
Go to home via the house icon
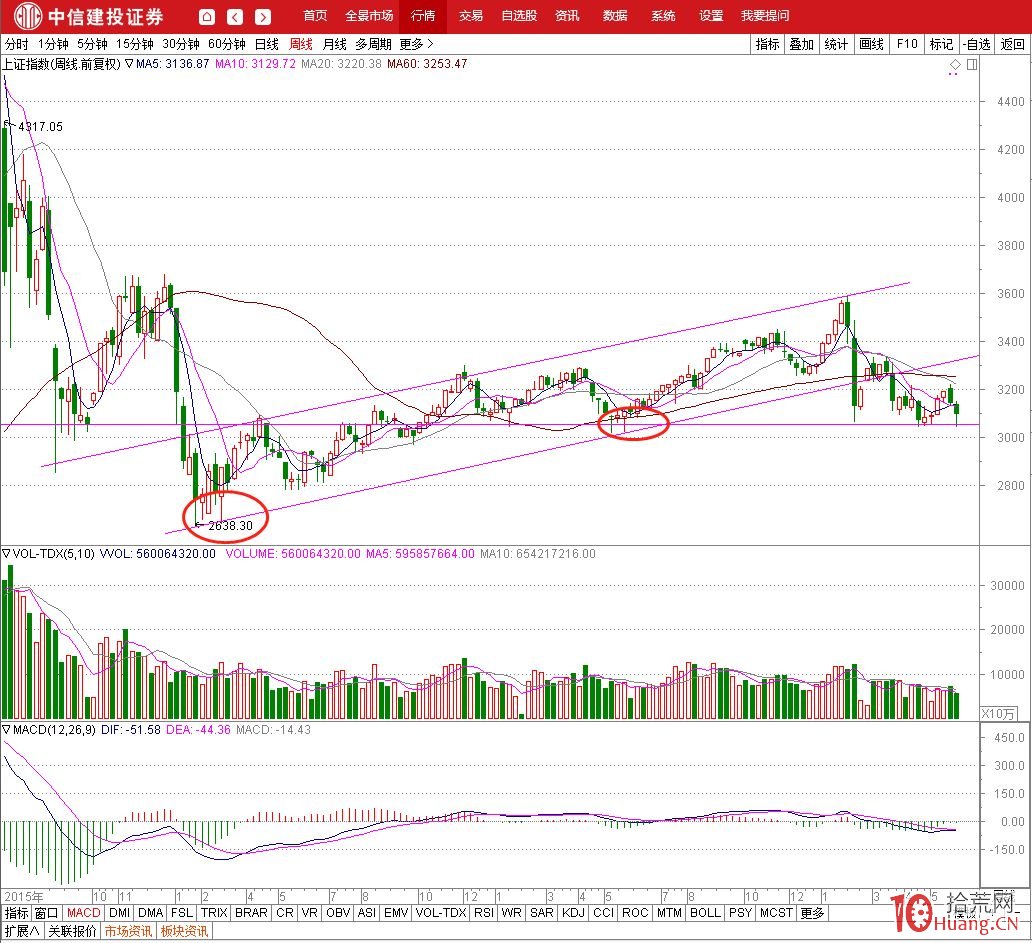point(207,16)
